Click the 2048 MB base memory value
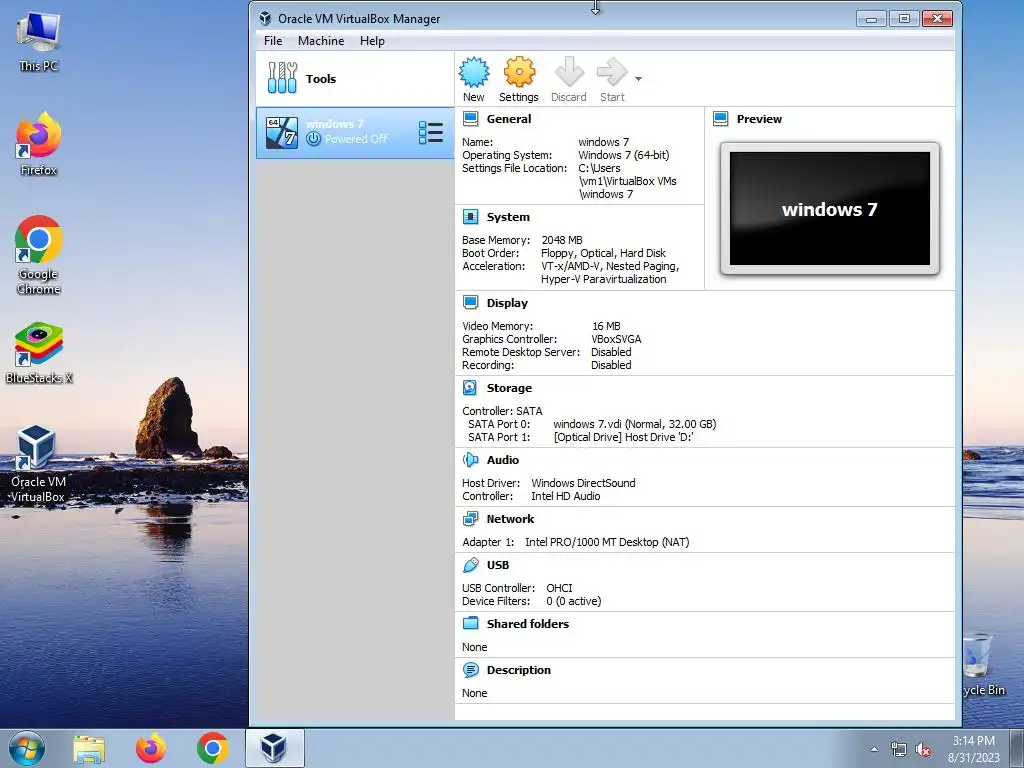 click(562, 240)
